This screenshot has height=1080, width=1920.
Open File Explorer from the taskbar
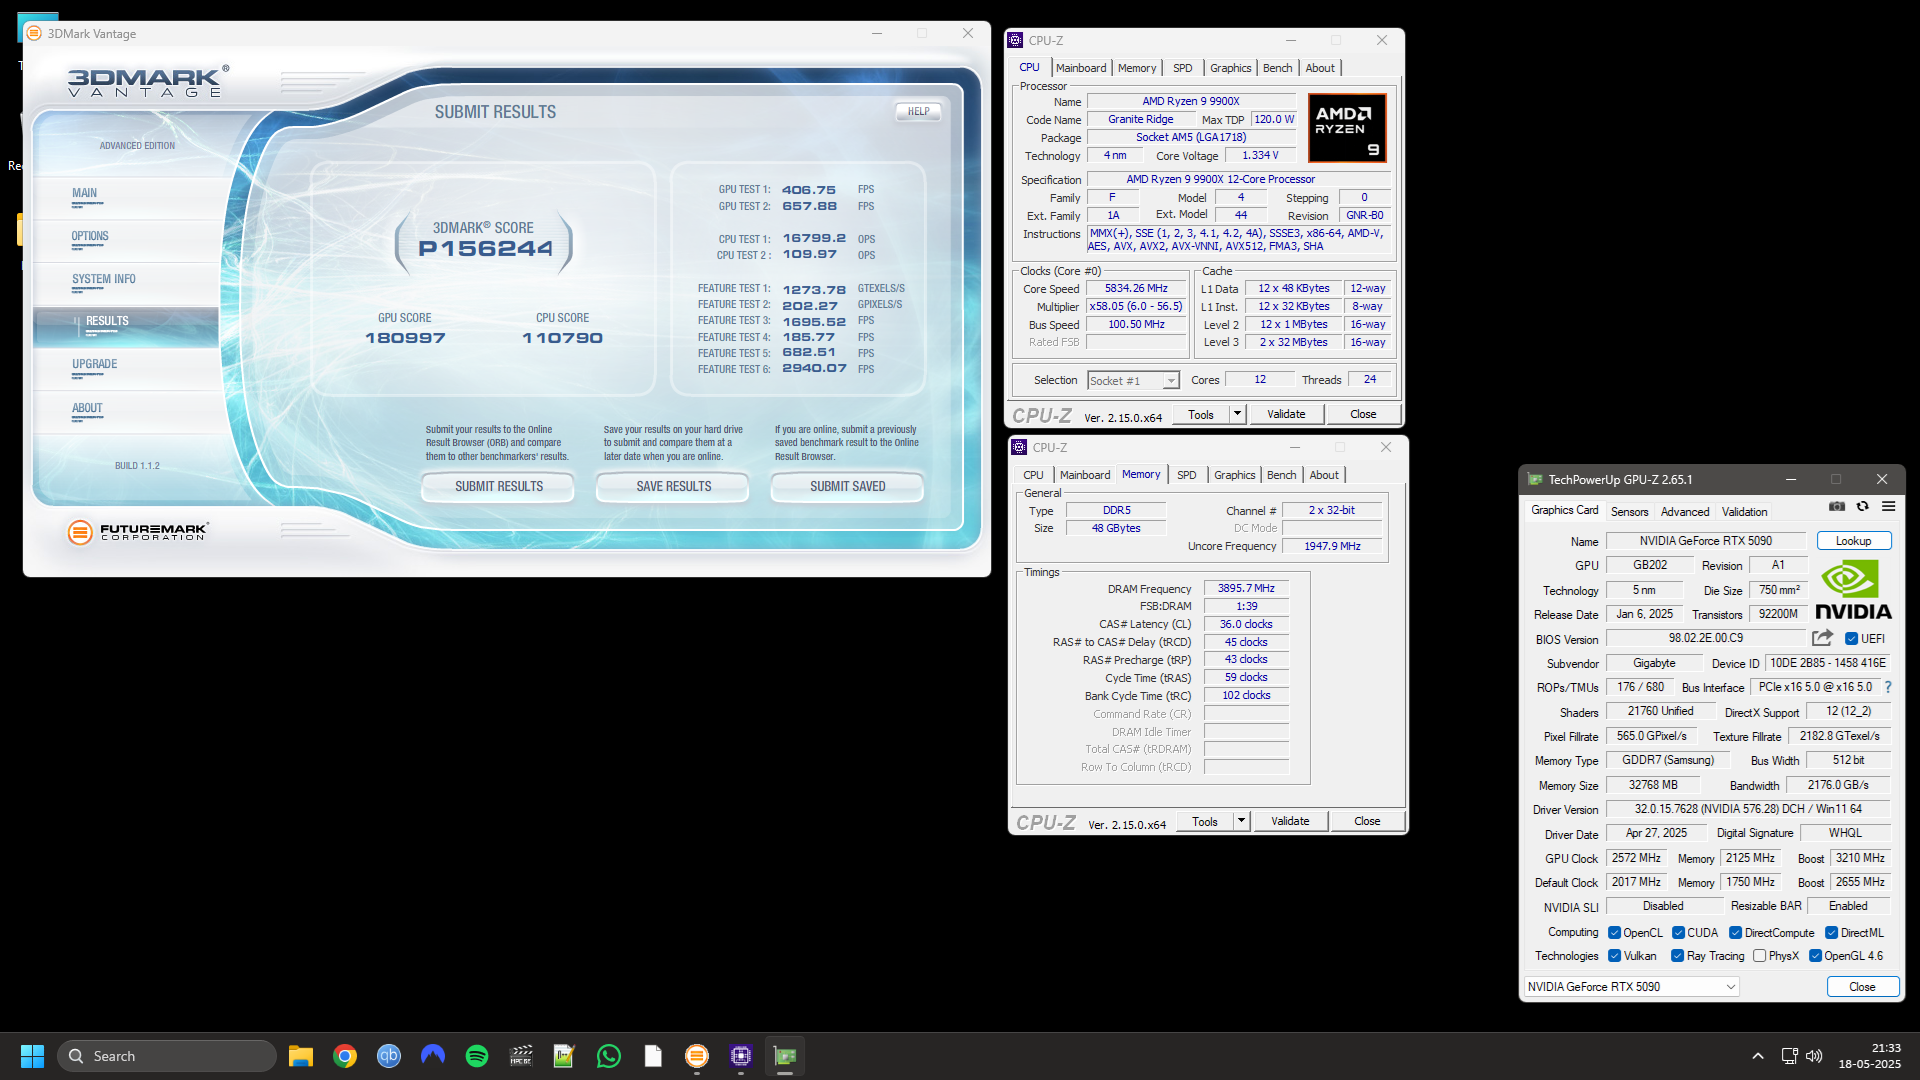point(301,1056)
